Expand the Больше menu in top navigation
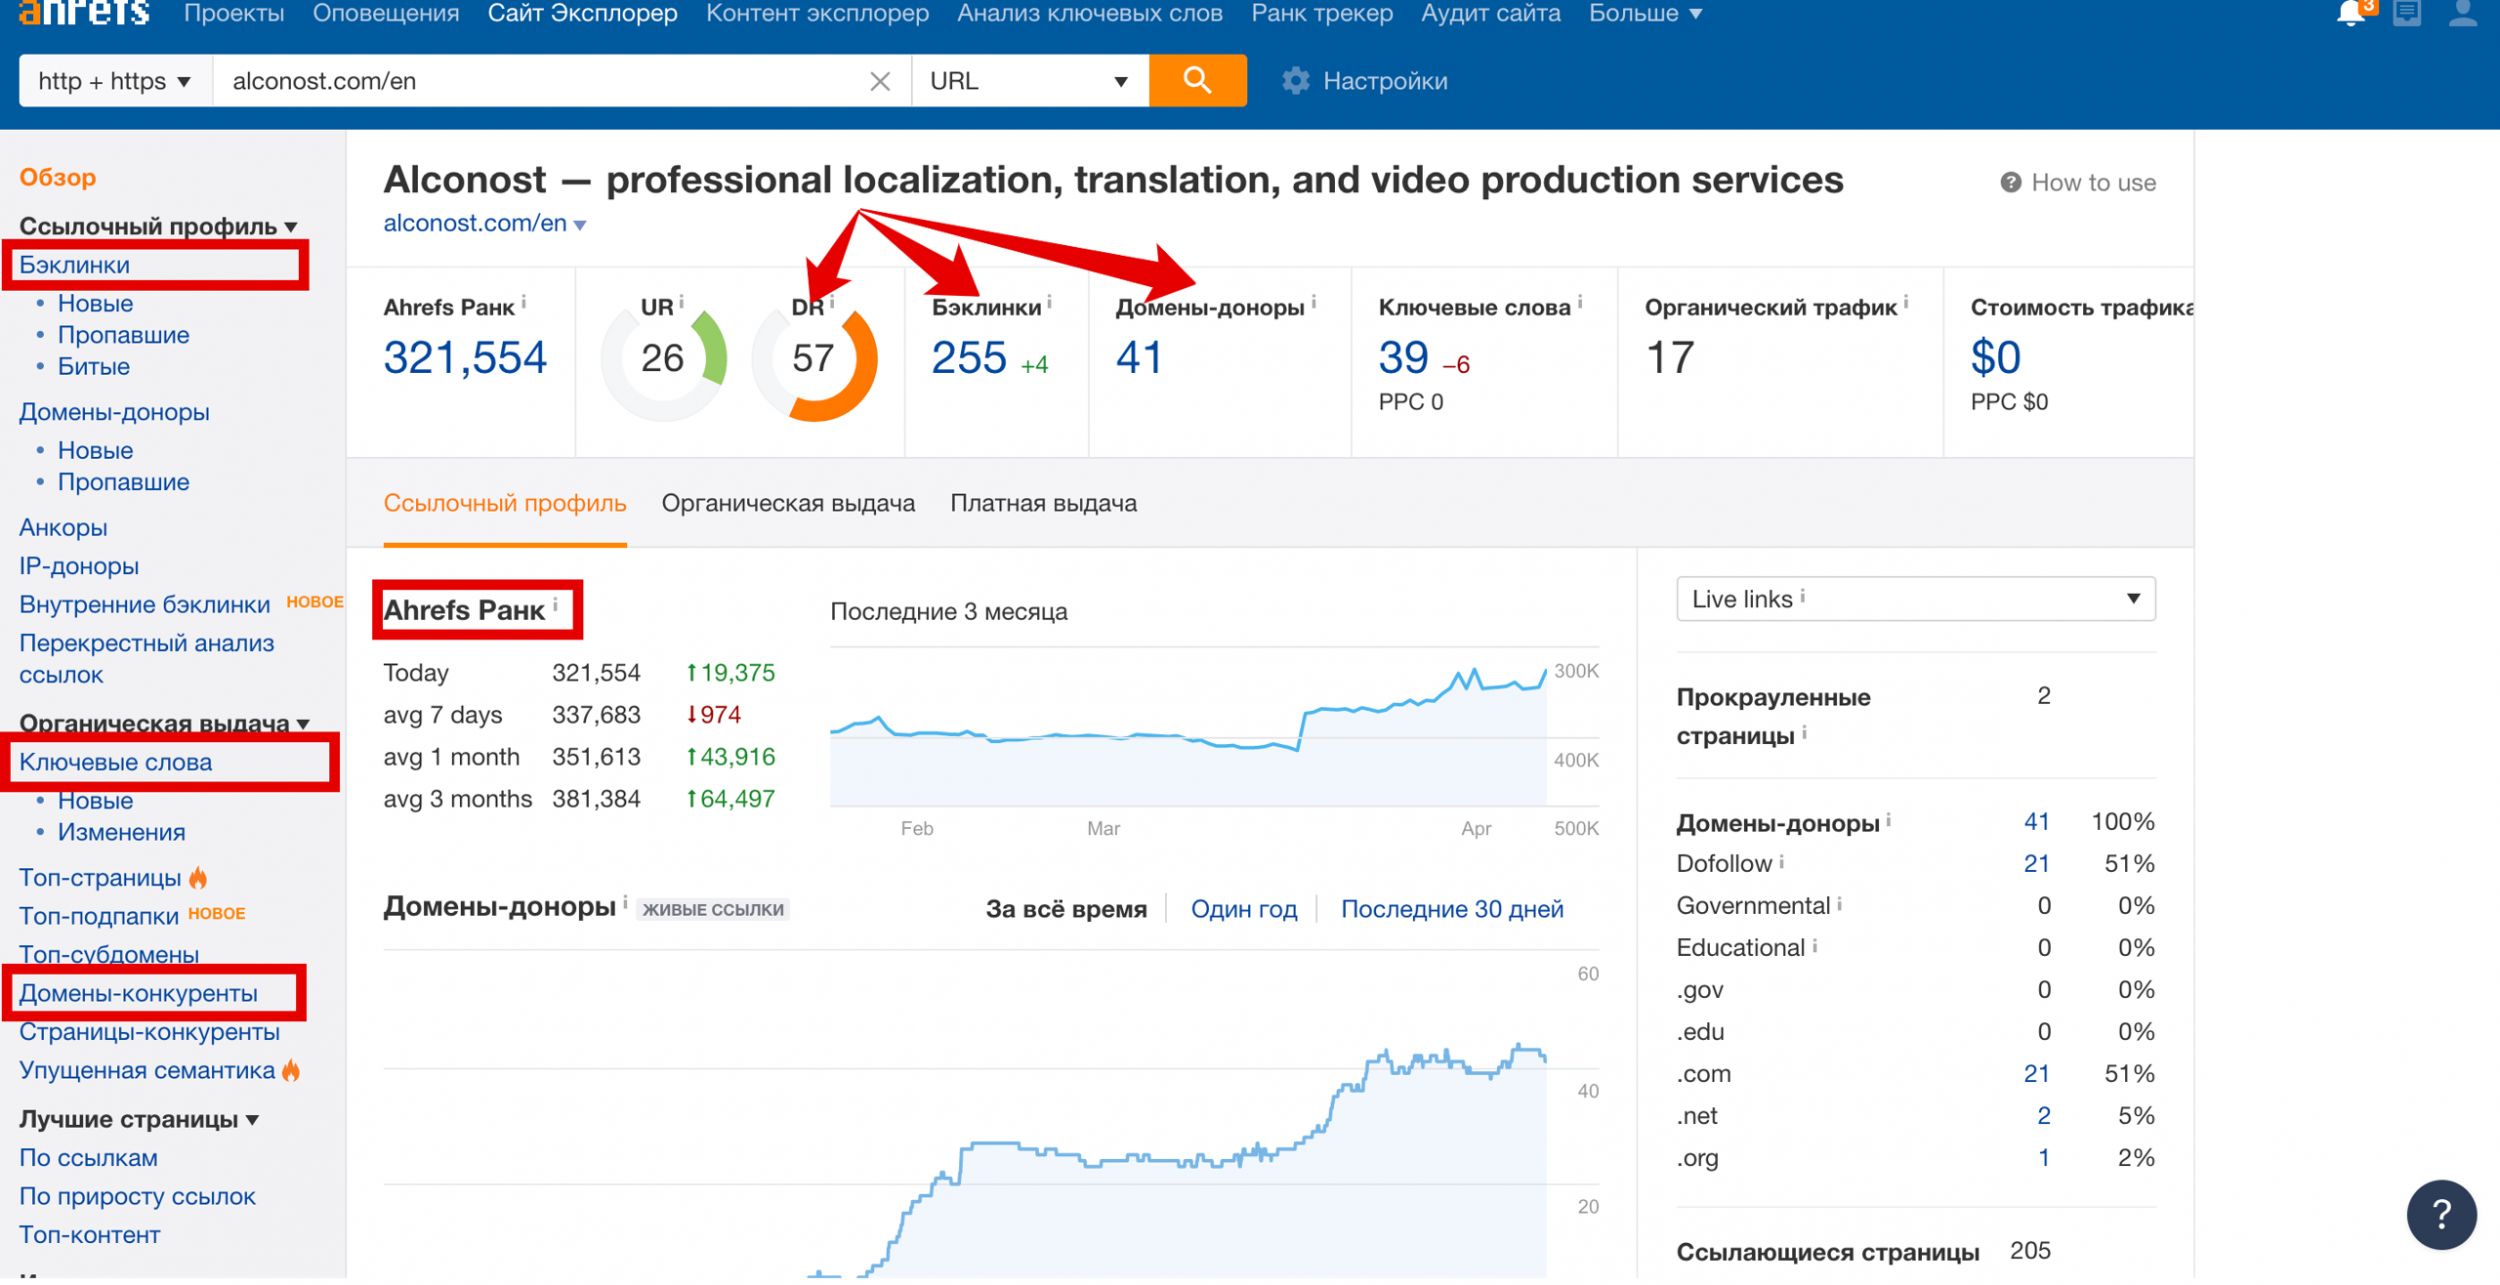Screen dimensions: 2500x1285 point(1645,13)
